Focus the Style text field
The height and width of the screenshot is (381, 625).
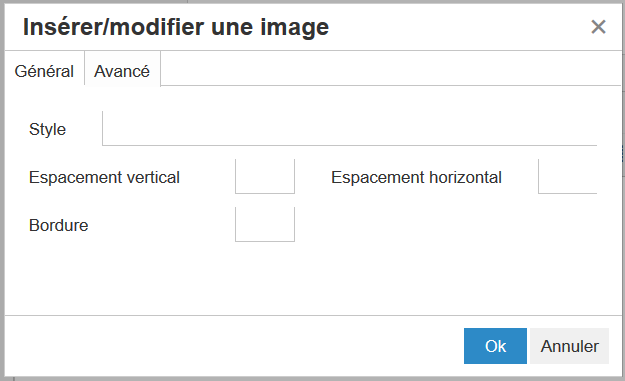click(350, 128)
